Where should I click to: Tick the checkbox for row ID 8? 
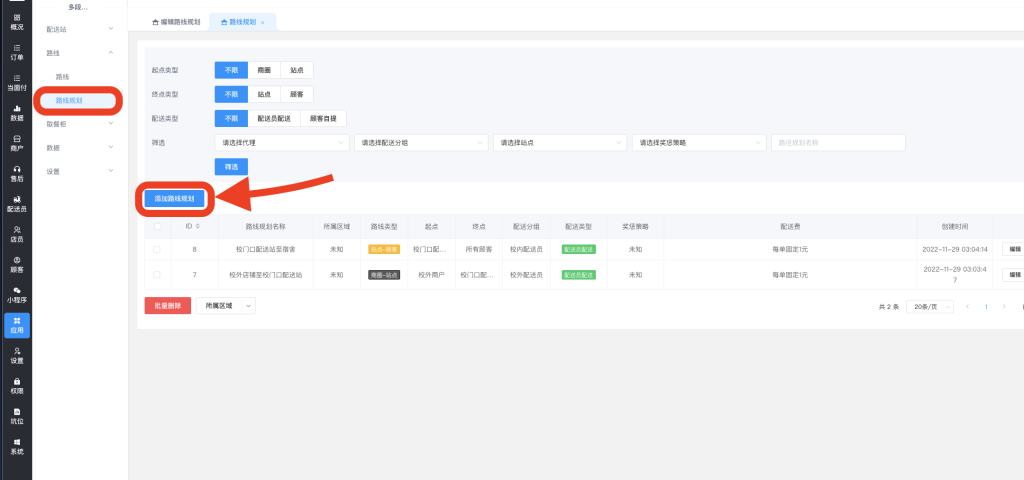coord(156,249)
